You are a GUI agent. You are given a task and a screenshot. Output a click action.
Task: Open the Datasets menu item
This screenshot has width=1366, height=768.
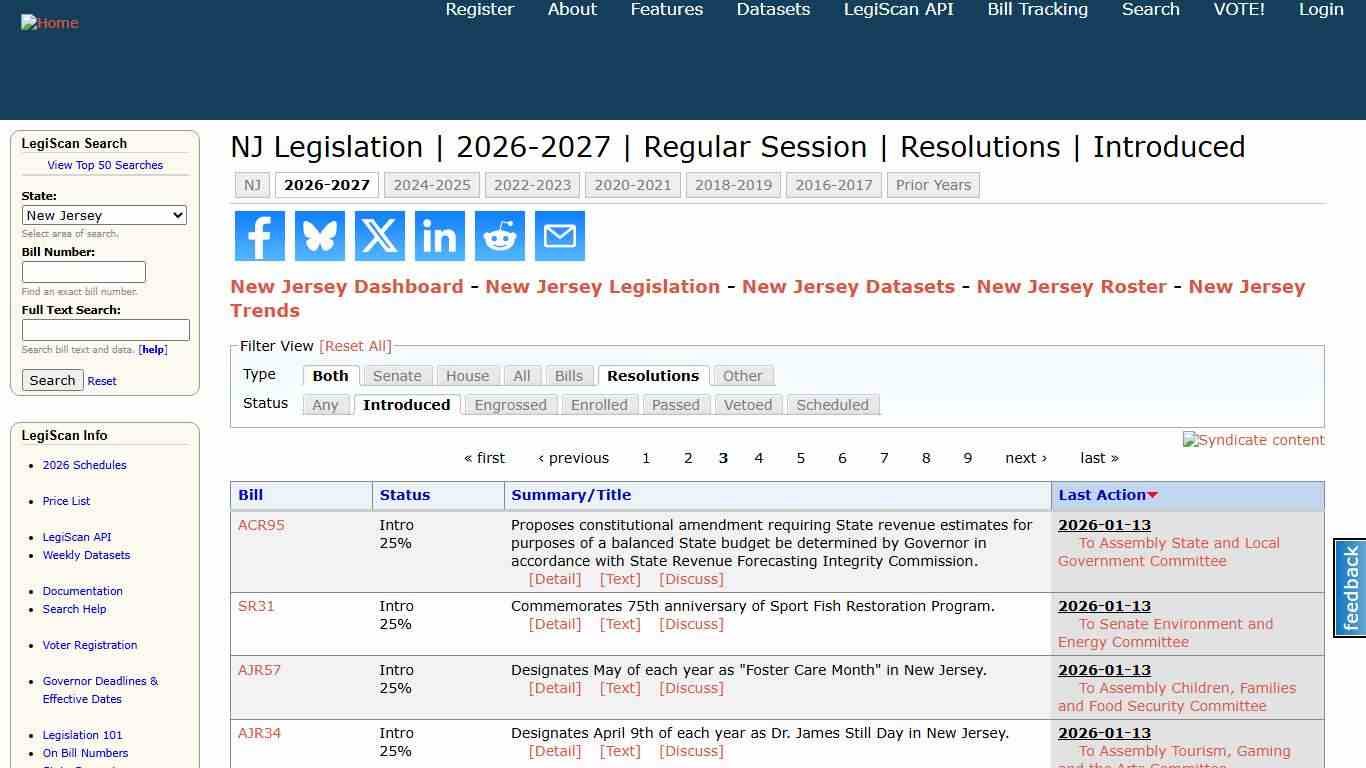point(772,10)
